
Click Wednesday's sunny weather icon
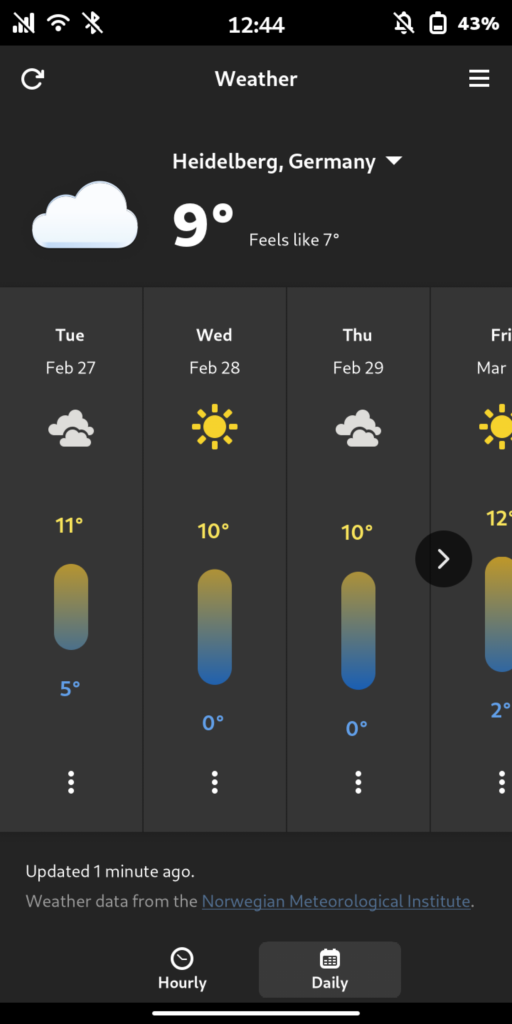(214, 427)
